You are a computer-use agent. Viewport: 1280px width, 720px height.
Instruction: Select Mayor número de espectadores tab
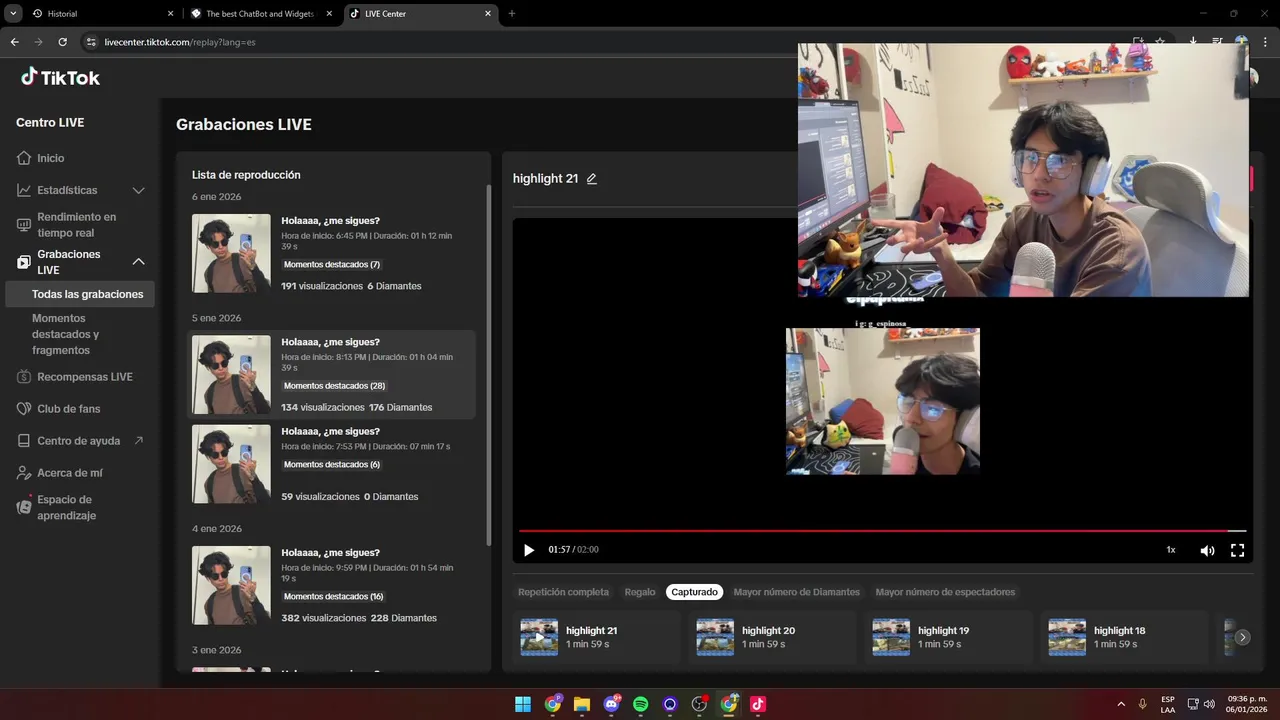coord(945,592)
